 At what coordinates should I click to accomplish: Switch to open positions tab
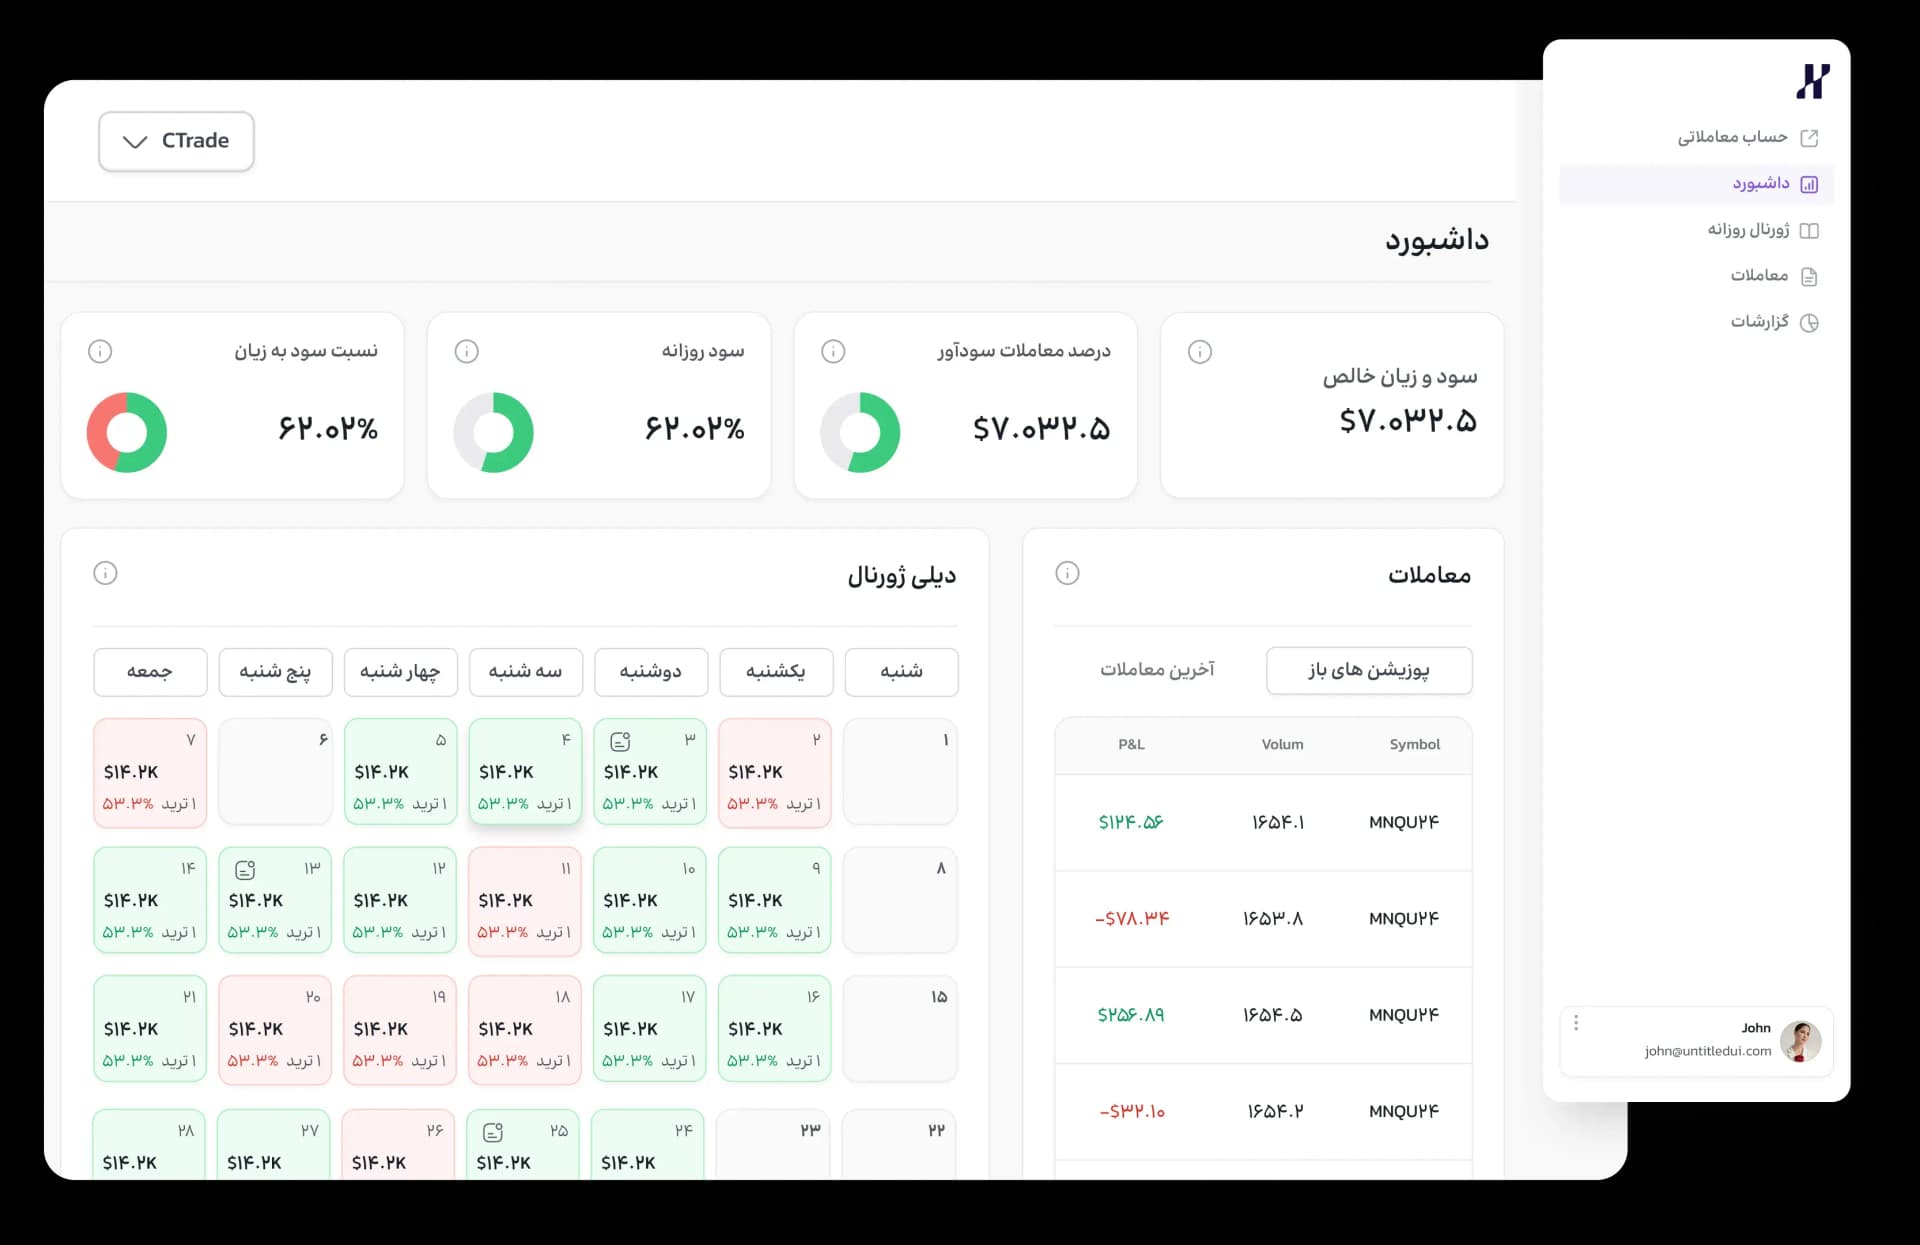[x=1368, y=670]
